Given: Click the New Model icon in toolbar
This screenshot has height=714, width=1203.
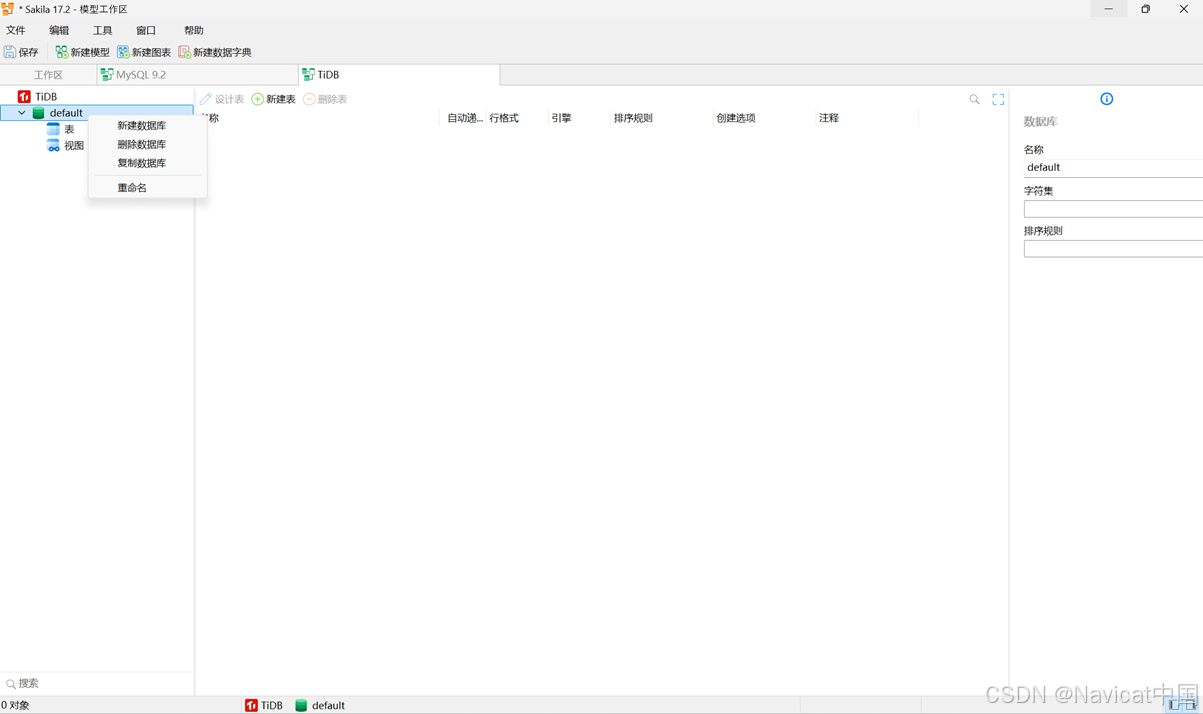Looking at the screenshot, I should pos(62,52).
